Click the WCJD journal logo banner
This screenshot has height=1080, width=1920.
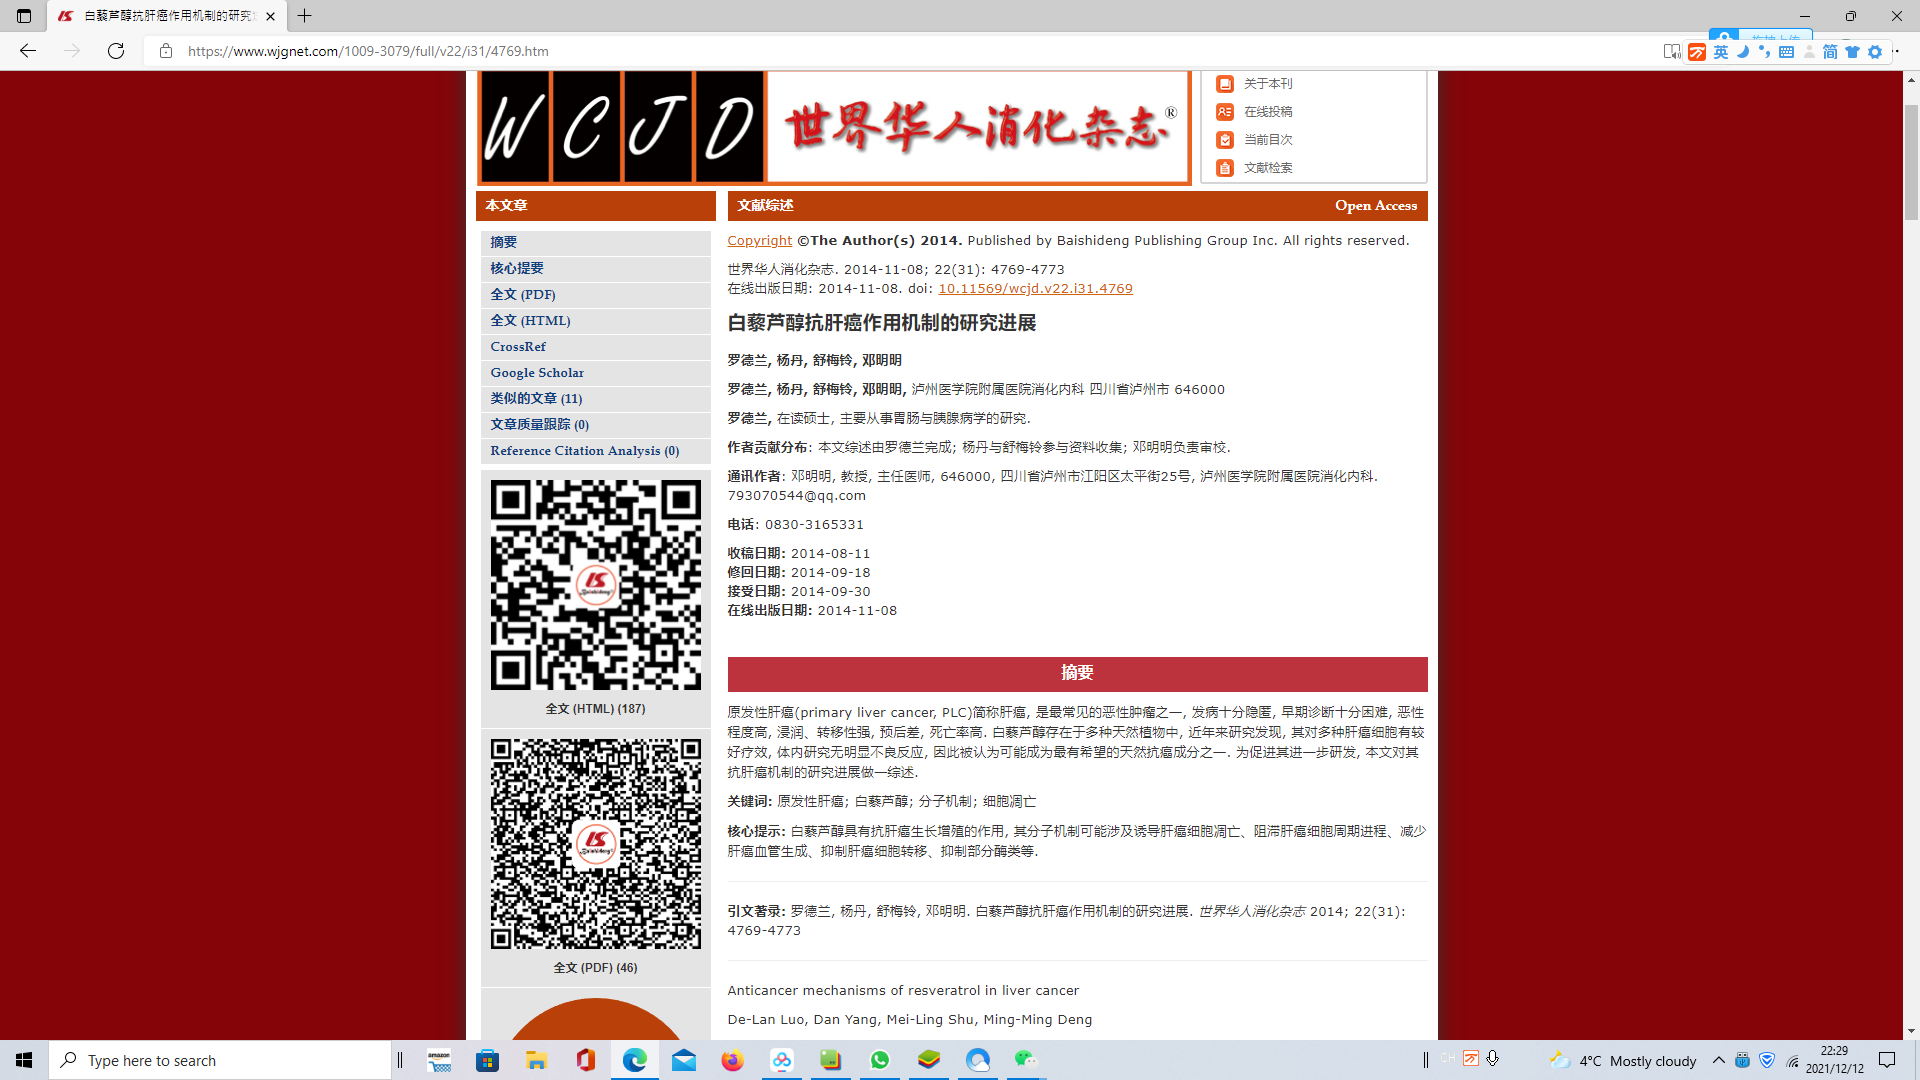click(834, 127)
